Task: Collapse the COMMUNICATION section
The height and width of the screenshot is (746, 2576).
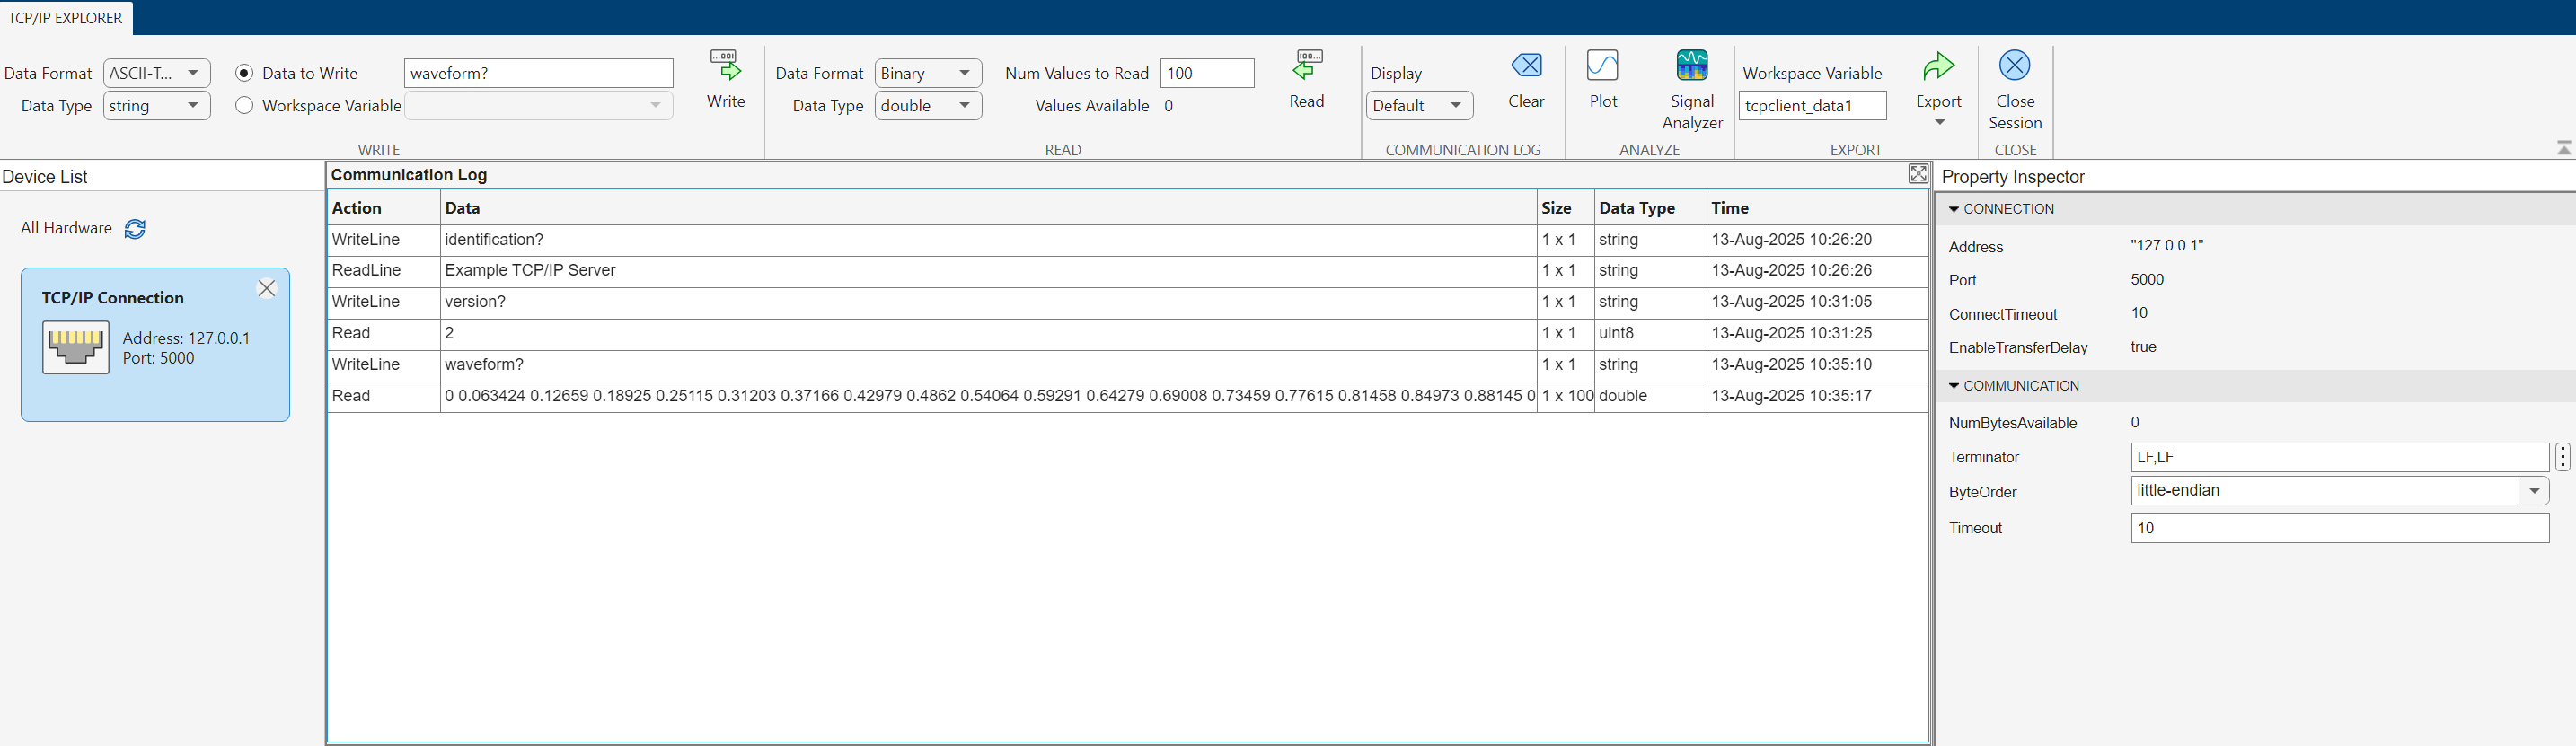Action: (x=1954, y=386)
